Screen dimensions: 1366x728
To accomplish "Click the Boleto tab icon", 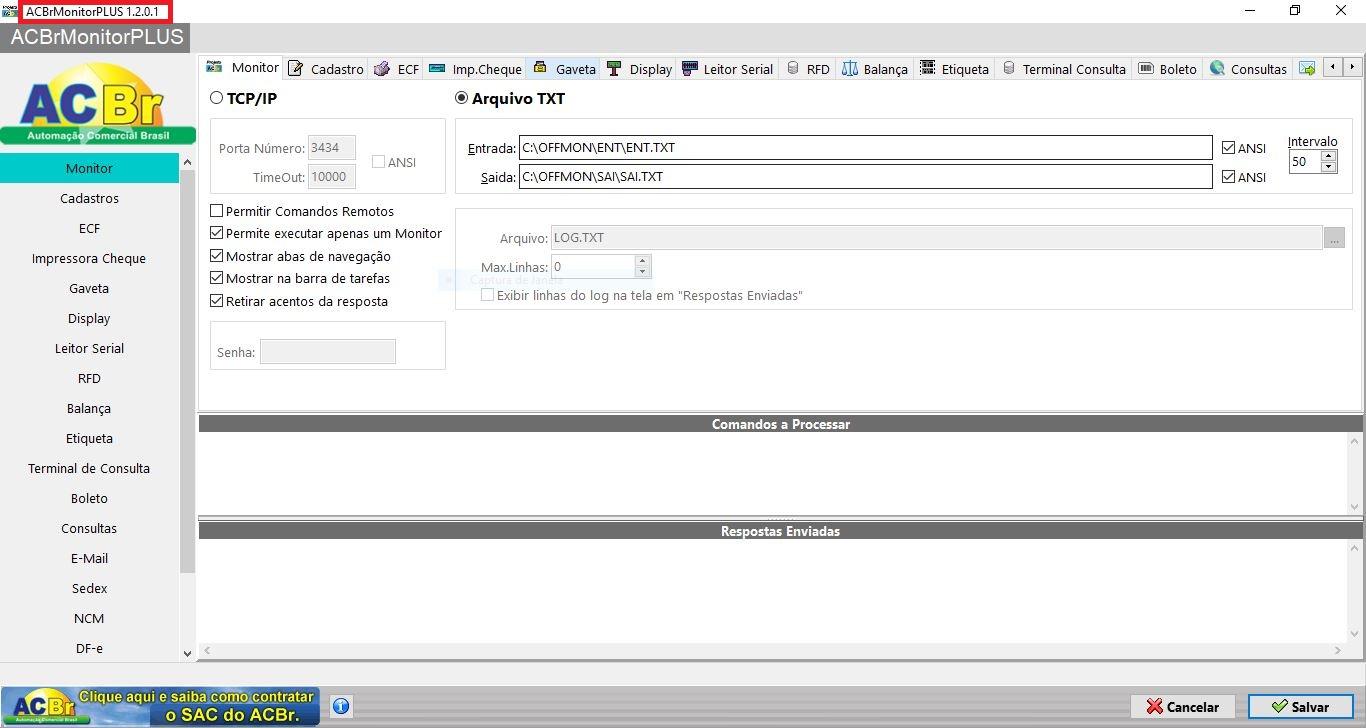I will 1145,68.
